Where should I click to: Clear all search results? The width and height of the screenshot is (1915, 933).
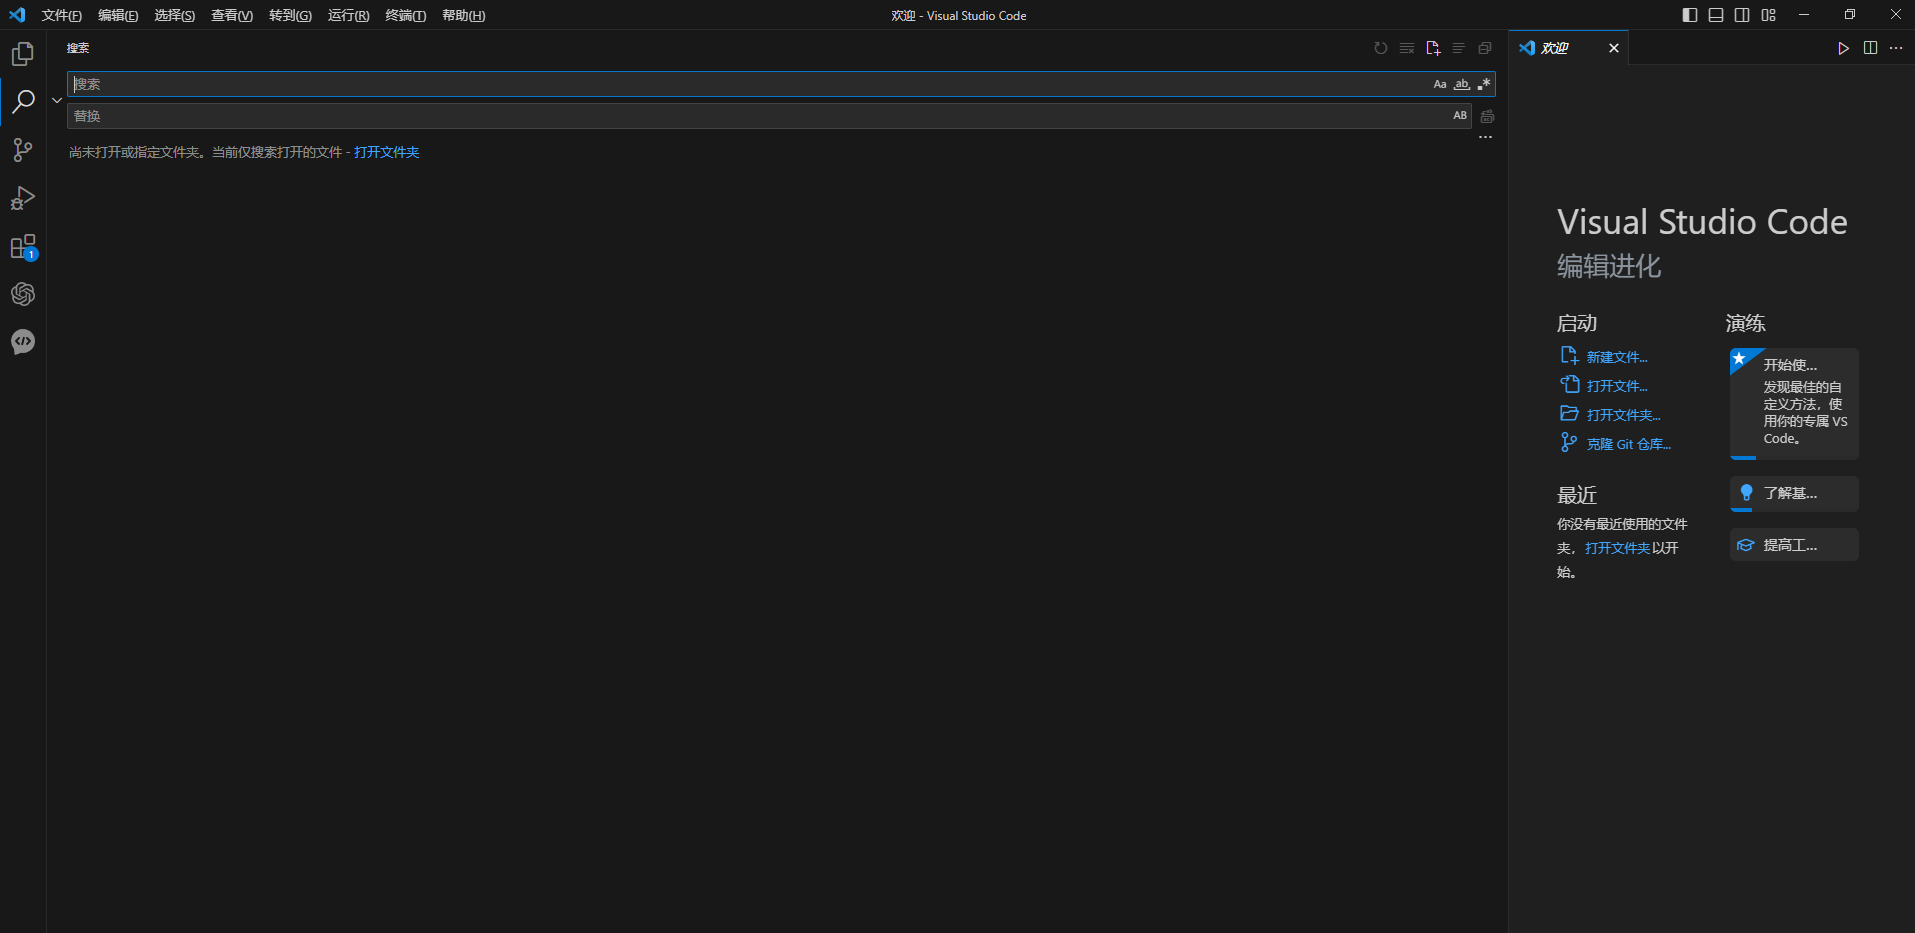(1407, 48)
